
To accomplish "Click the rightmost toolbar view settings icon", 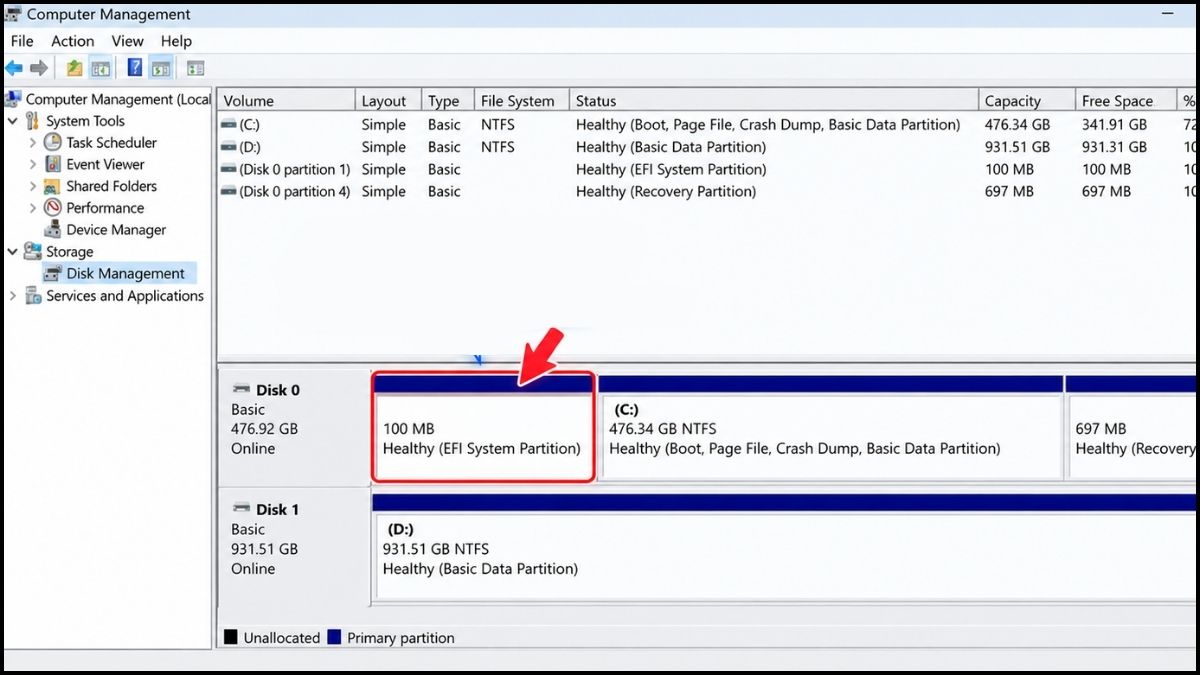I will pos(196,68).
